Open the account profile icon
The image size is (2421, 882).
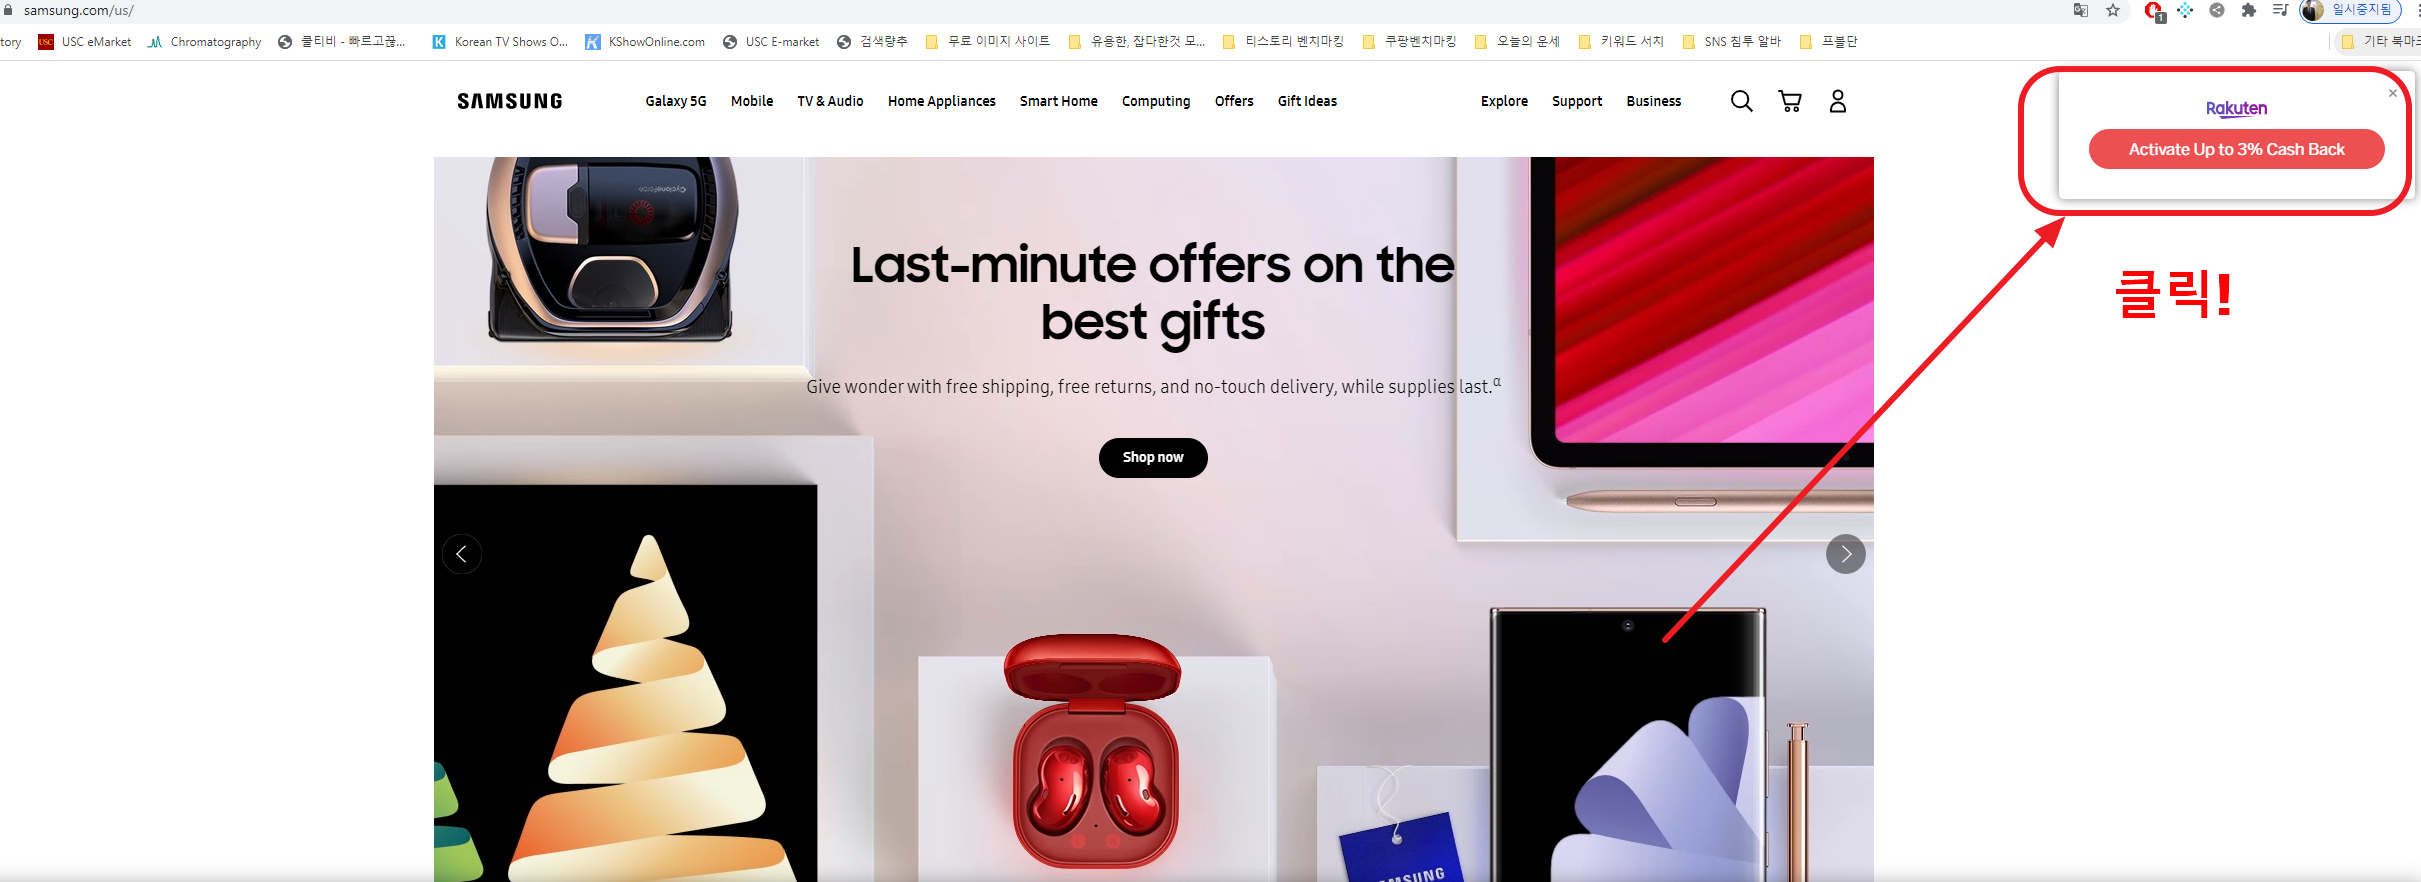click(x=1838, y=101)
